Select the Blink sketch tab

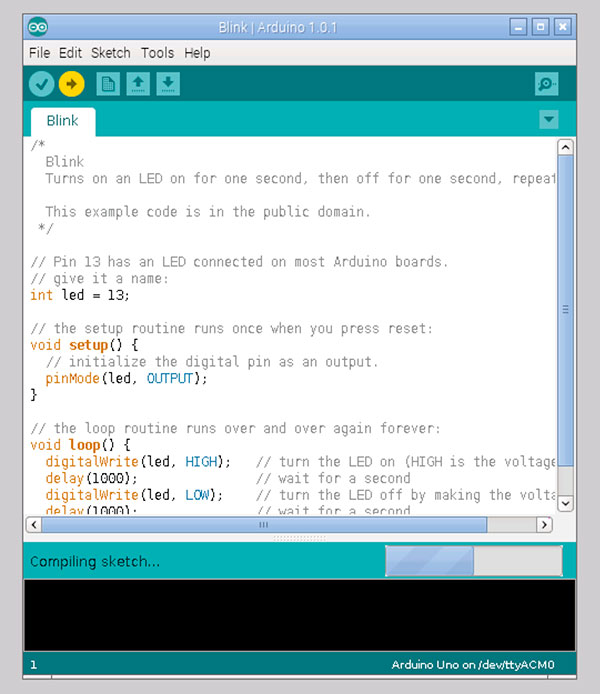63,121
